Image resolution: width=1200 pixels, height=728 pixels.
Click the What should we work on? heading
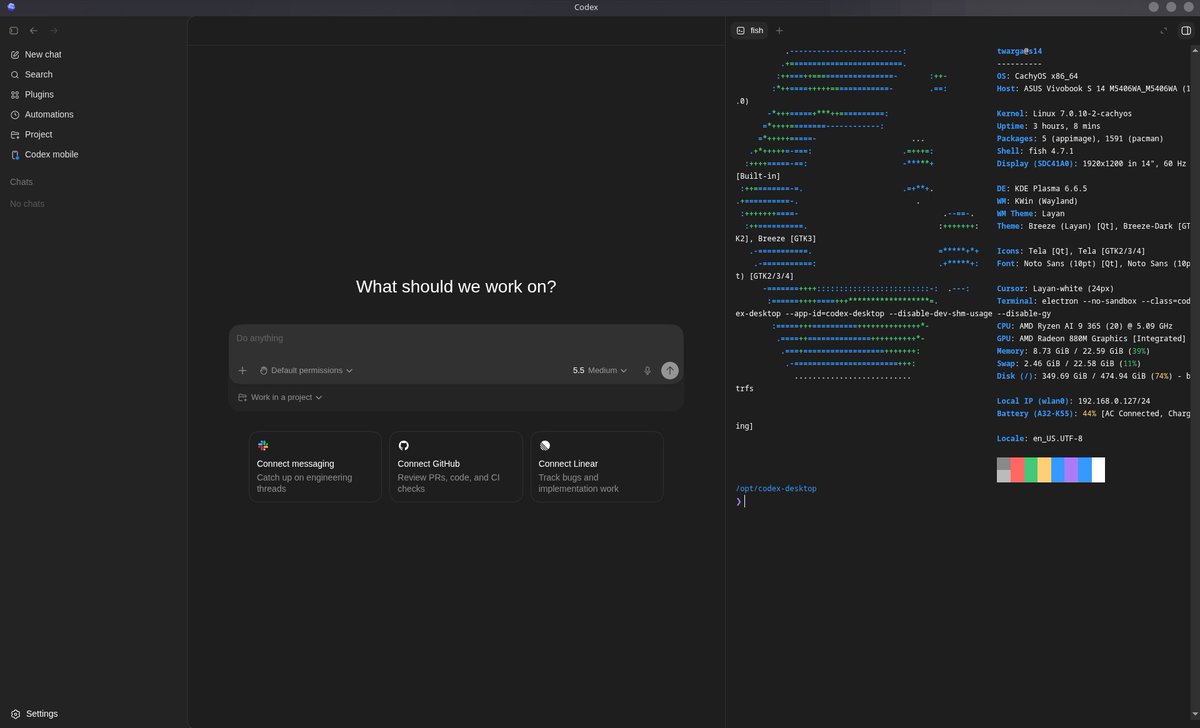pyautogui.click(x=456, y=287)
